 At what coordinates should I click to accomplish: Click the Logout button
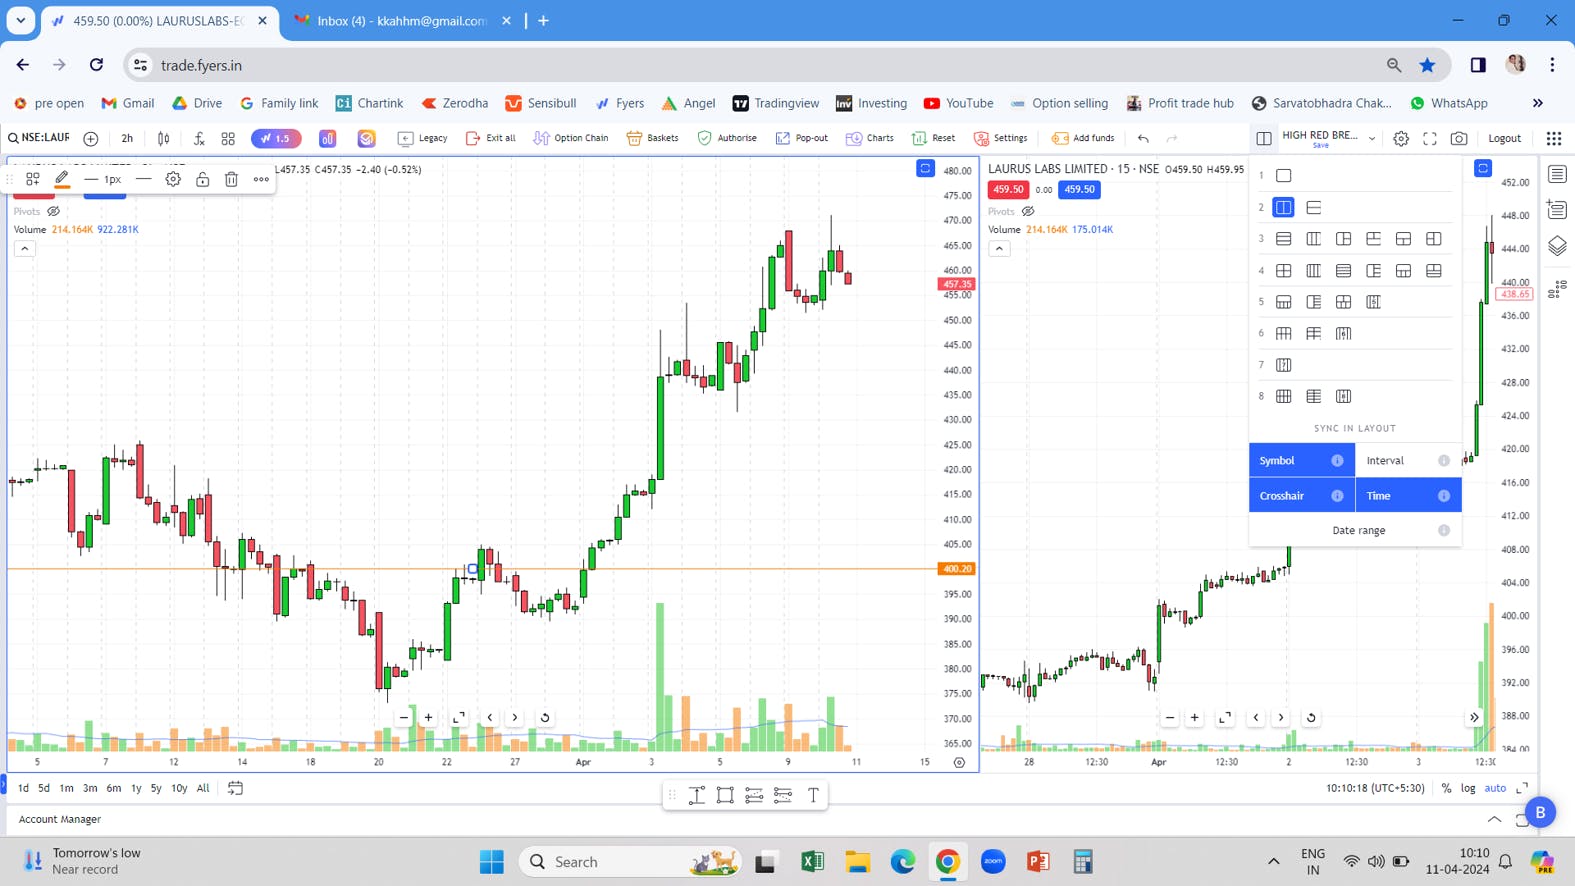click(x=1504, y=138)
